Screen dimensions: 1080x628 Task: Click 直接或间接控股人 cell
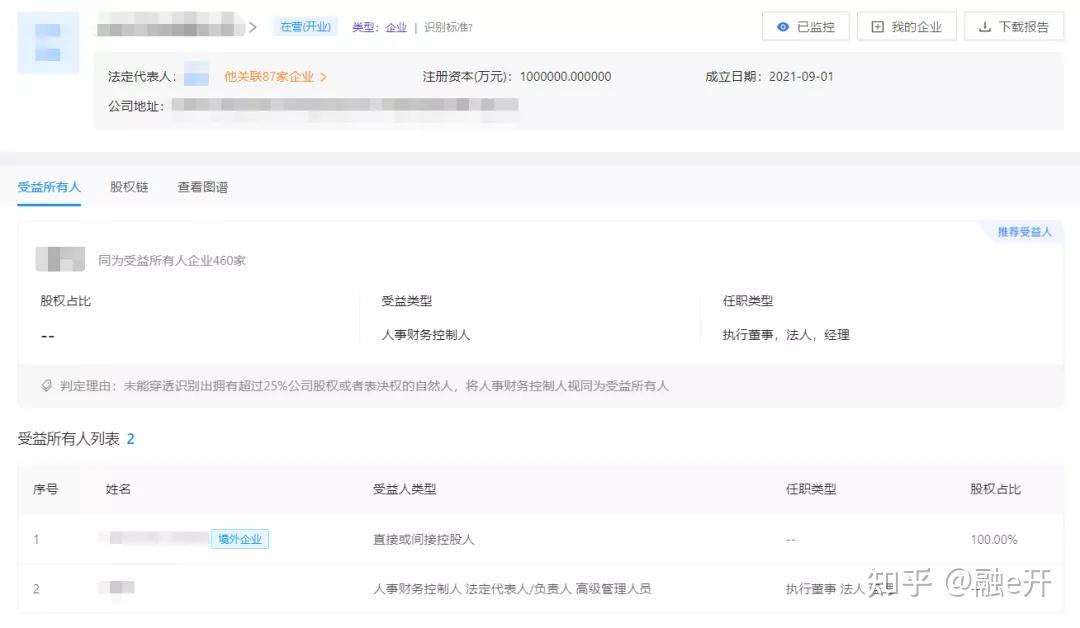point(424,539)
